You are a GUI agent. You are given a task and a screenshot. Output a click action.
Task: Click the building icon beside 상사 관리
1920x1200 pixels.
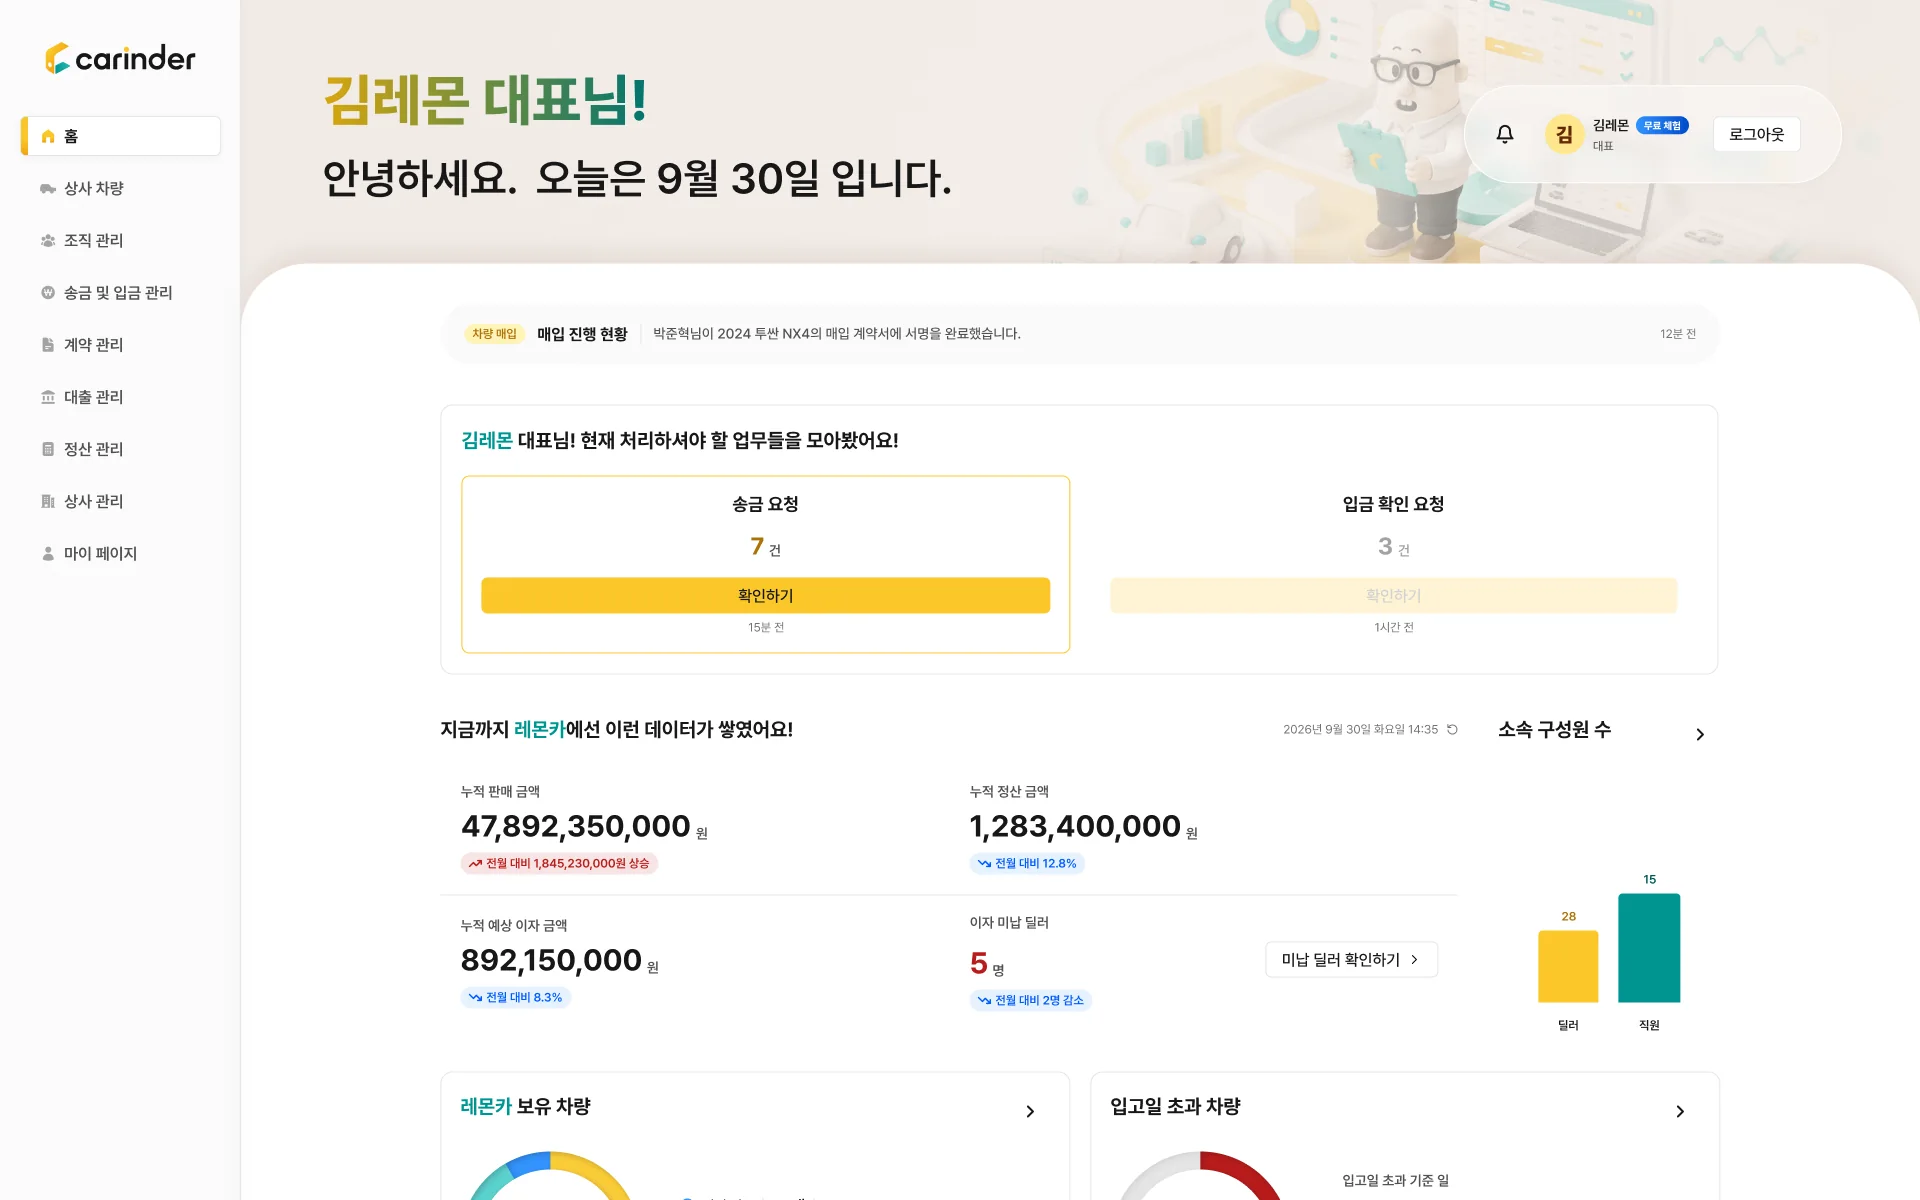[48, 501]
